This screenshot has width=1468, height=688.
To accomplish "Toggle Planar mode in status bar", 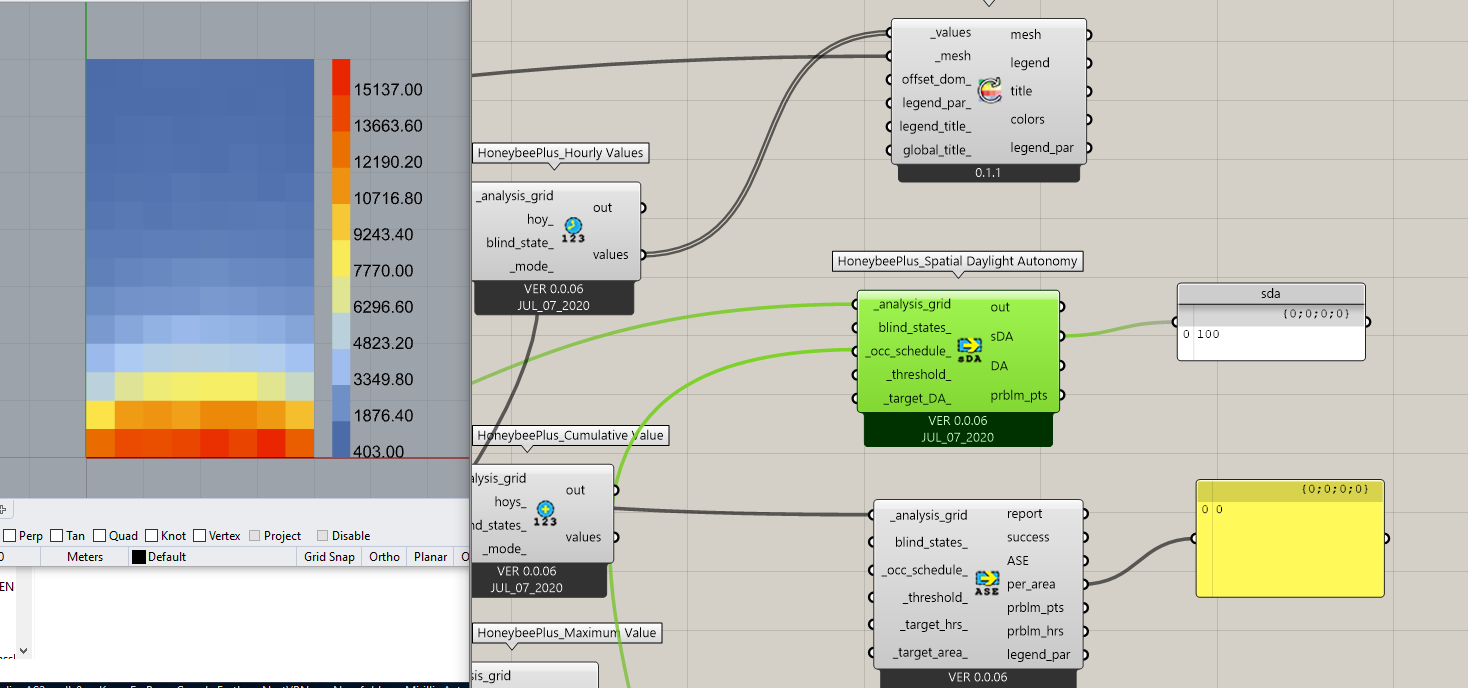I will (x=431, y=557).
